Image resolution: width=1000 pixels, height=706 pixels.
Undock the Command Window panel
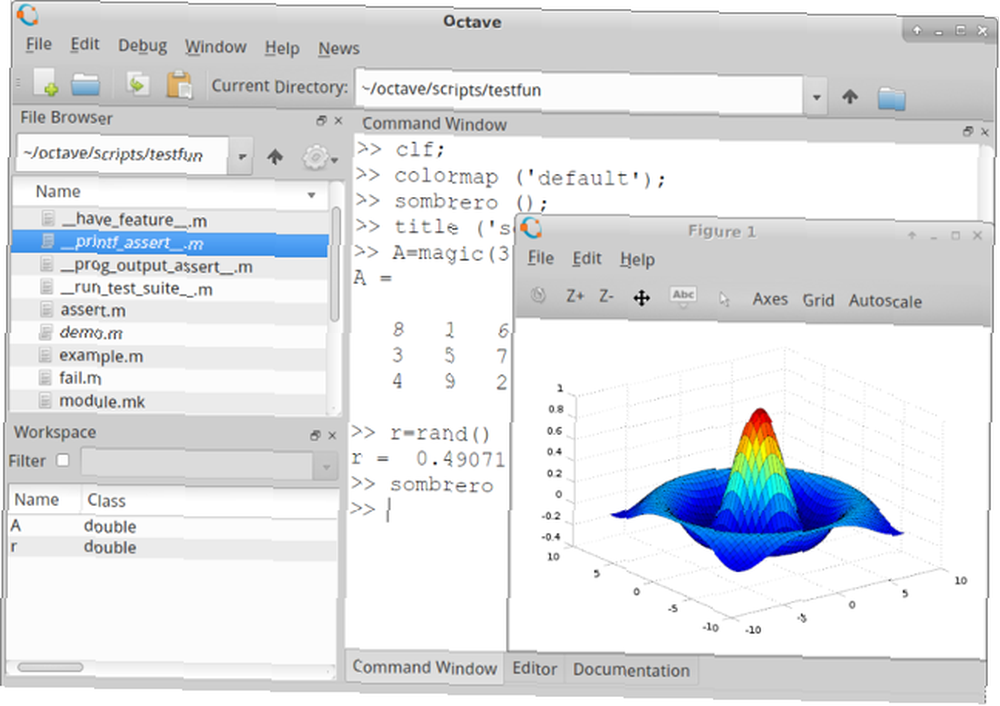coord(968,131)
